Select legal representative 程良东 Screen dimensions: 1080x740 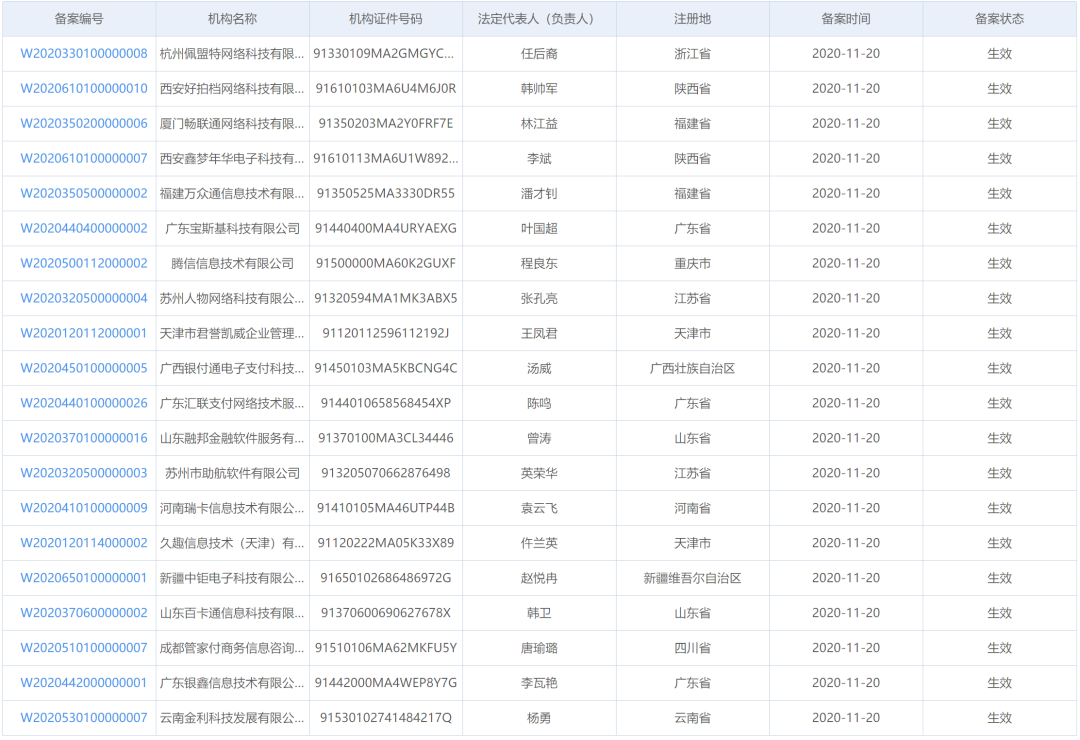pyautogui.click(x=539, y=264)
